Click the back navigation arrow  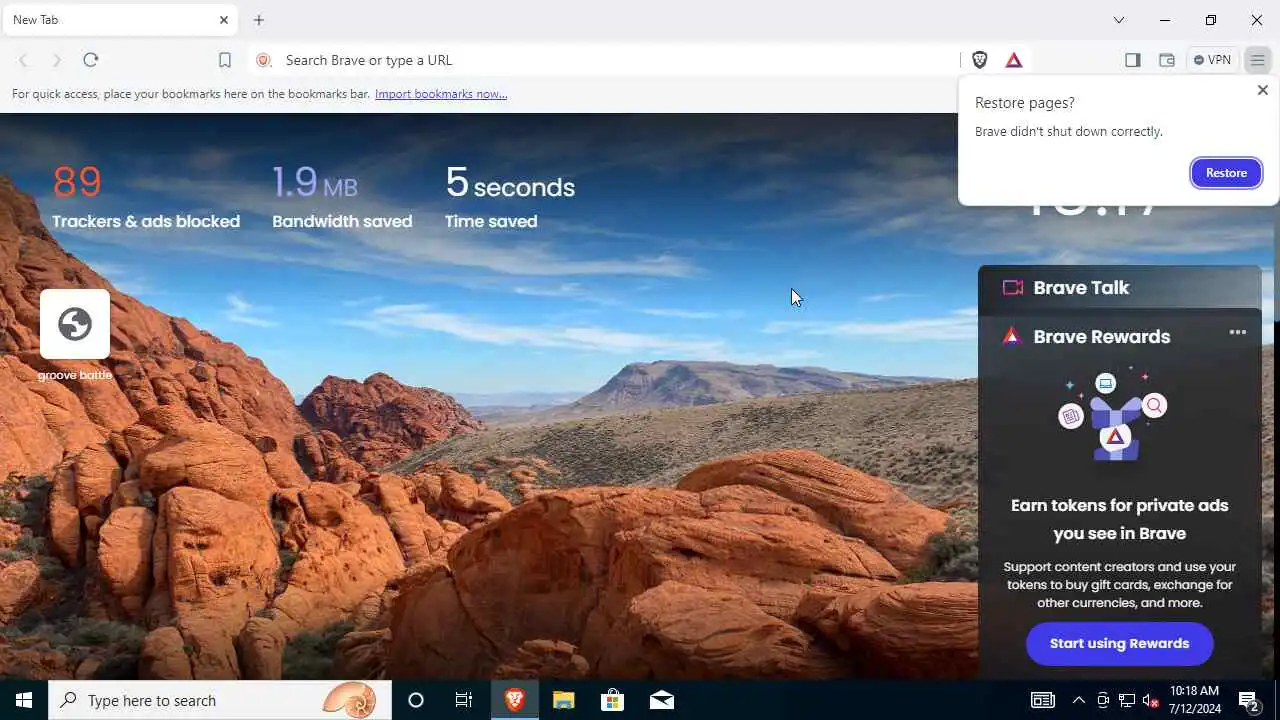(x=23, y=60)
